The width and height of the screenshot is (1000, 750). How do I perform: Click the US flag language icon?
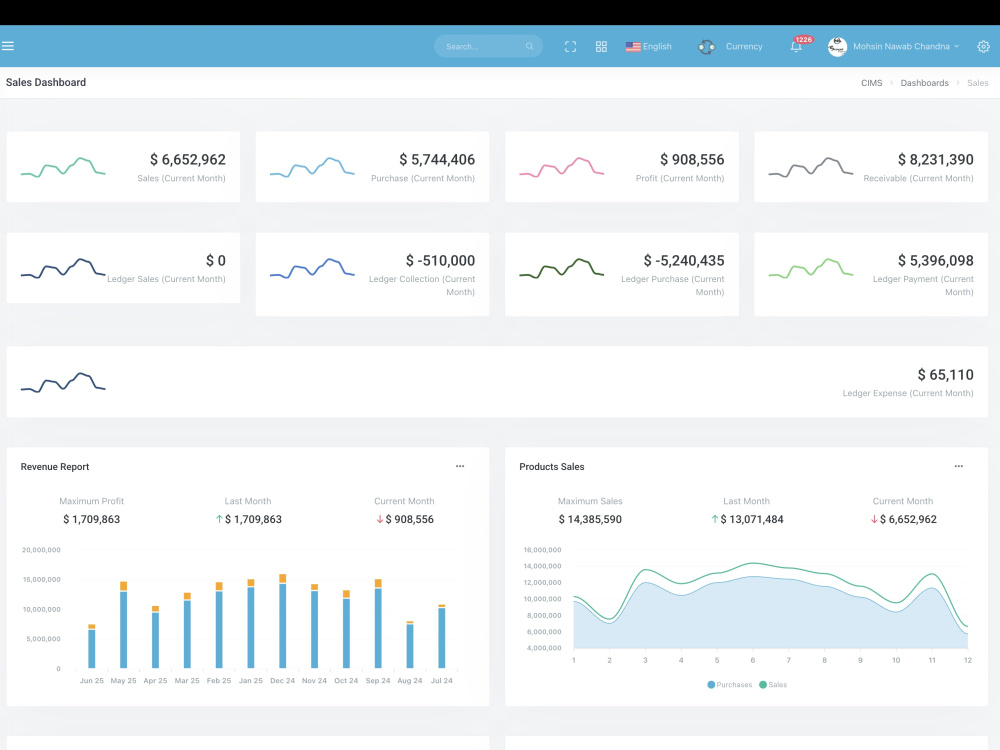pos(633,47)
